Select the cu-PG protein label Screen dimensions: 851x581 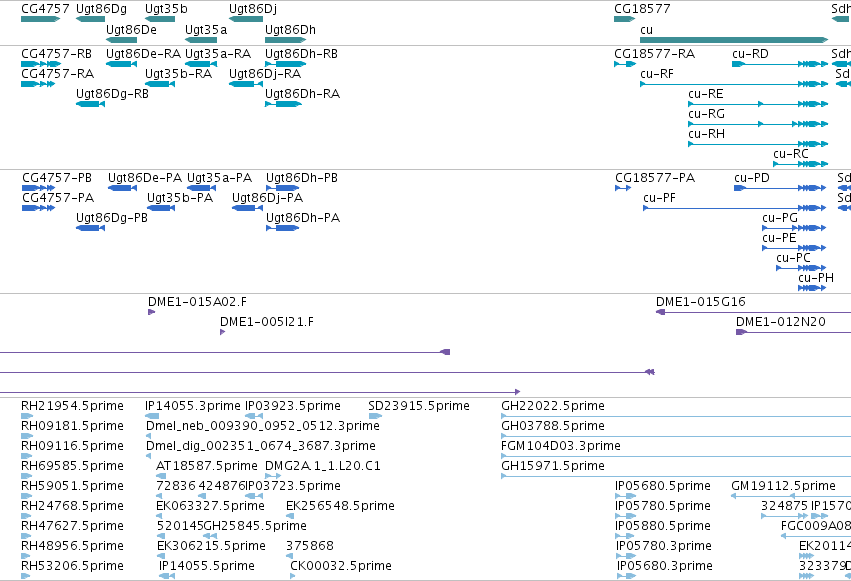780,218
